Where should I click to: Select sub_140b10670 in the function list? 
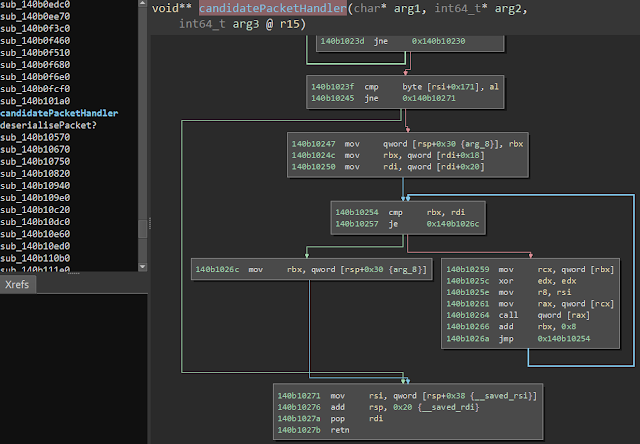pyautogui.click(x=35, y=149)
